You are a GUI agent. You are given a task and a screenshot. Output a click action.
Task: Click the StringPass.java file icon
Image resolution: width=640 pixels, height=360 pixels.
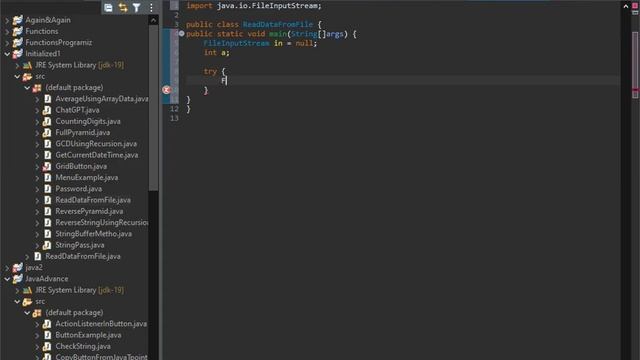tap(47, 245)
